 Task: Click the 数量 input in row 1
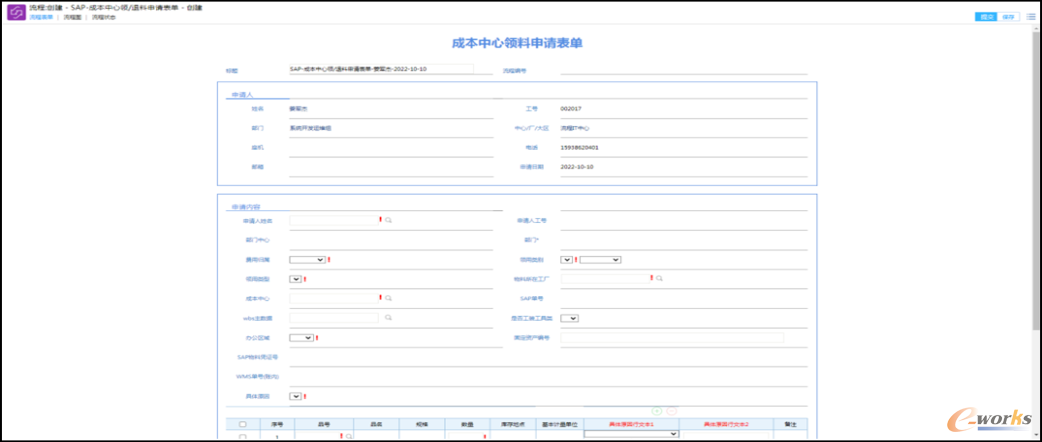point(465,437)
